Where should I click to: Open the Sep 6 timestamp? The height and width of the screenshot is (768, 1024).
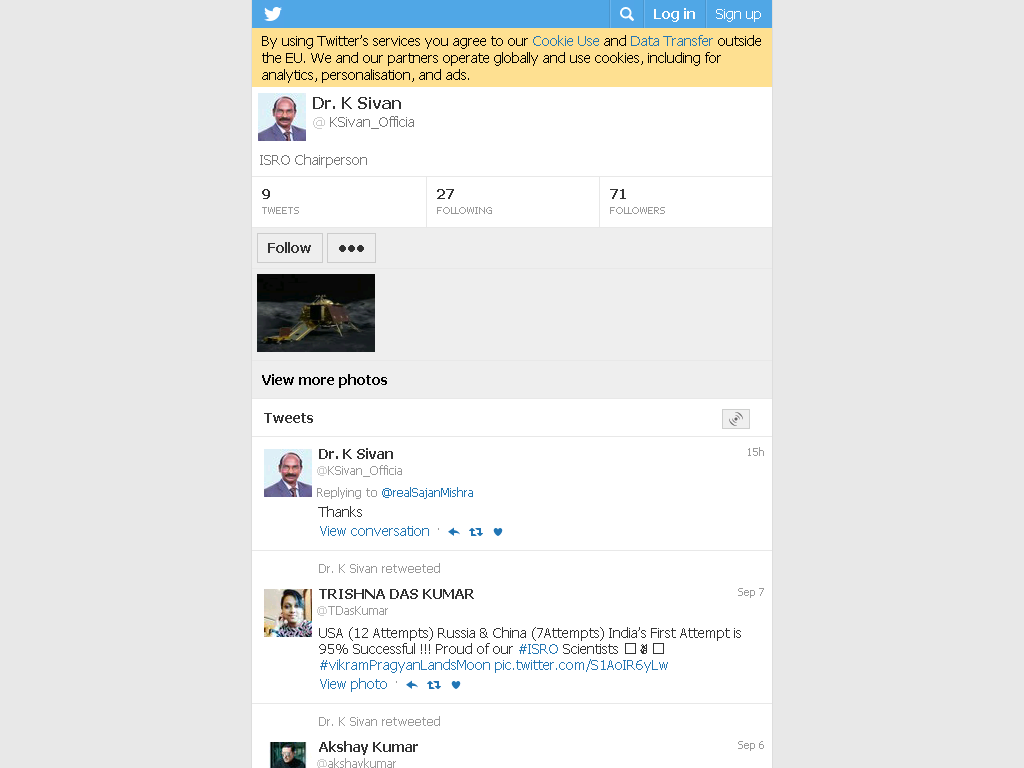tap(750, 744)
